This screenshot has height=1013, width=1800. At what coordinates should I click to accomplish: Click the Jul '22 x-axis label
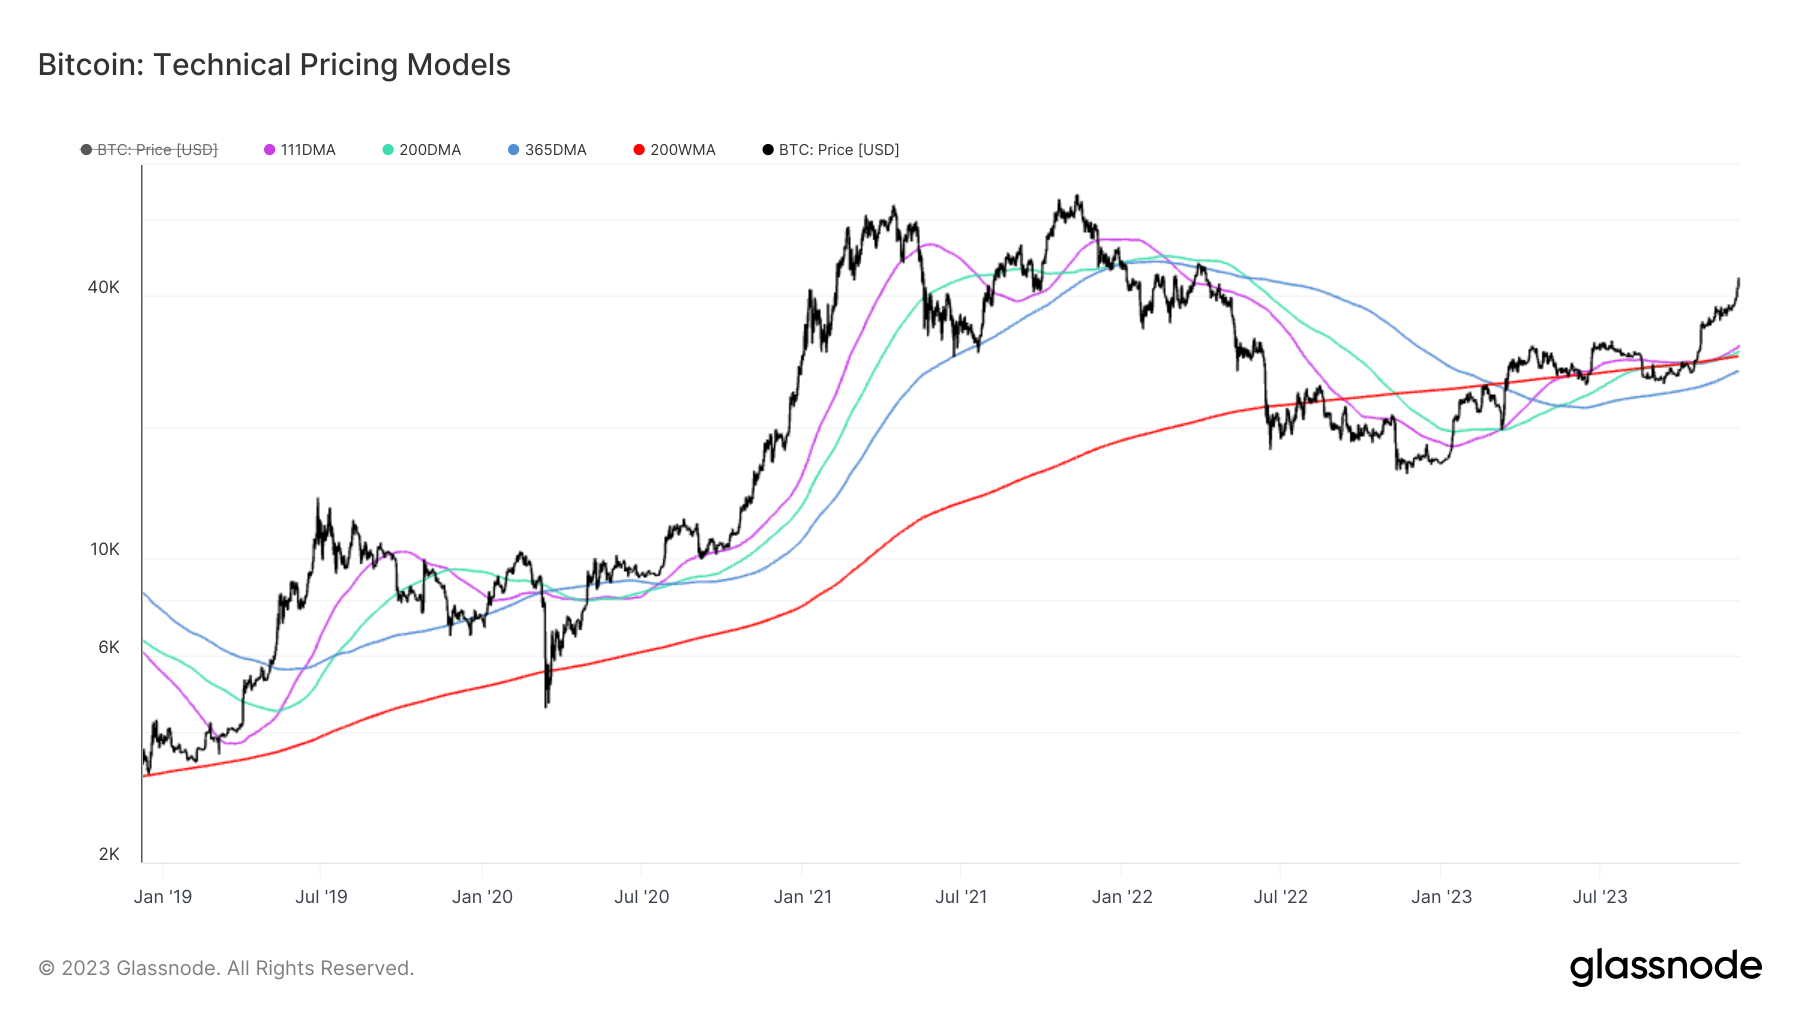click(1280, 897)
